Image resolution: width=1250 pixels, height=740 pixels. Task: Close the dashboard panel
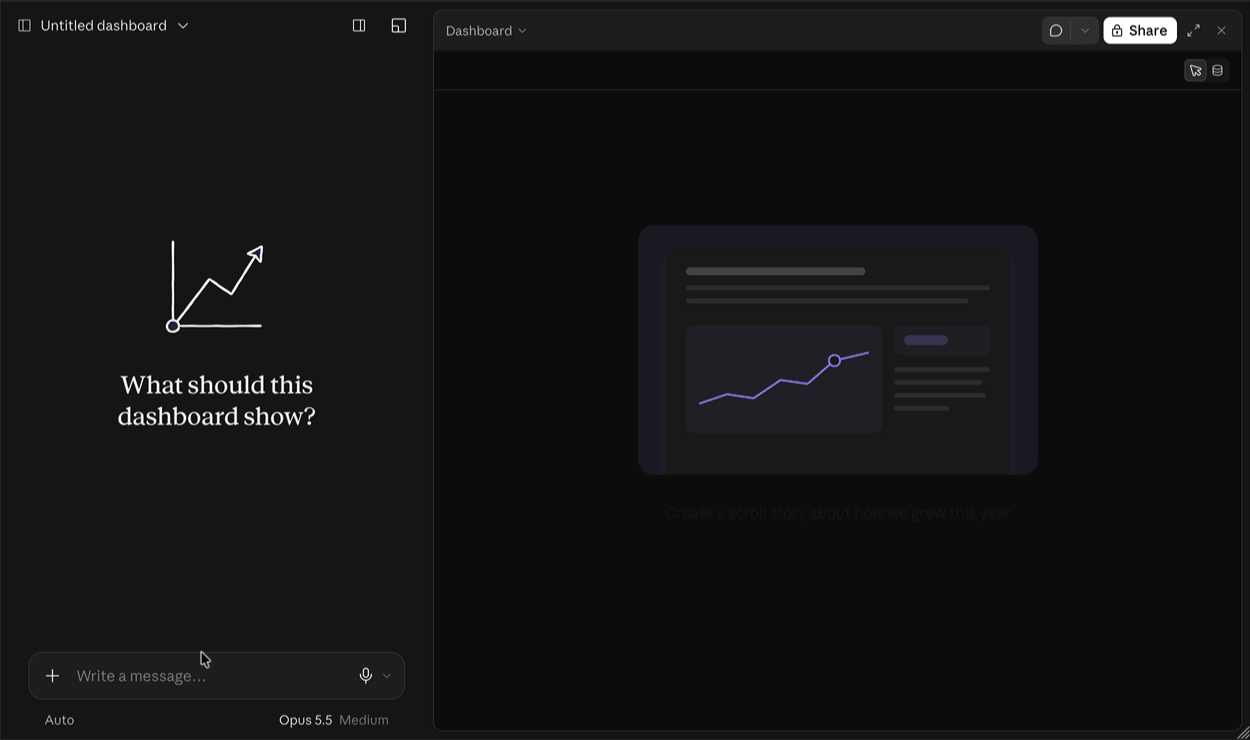click(1221, 31)
